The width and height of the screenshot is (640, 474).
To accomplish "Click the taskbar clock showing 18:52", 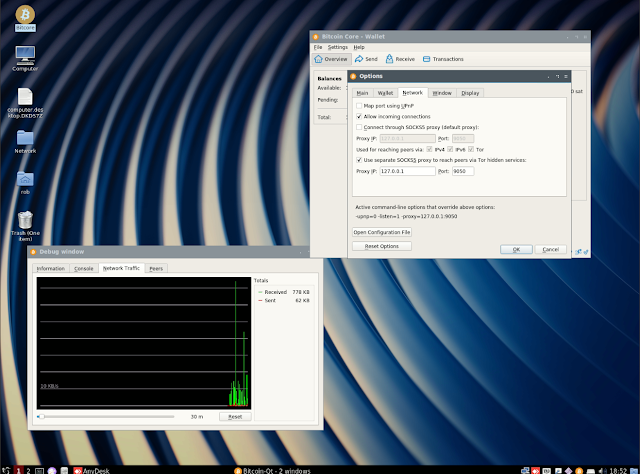I will pyautogui.click(x=618, y=471).
